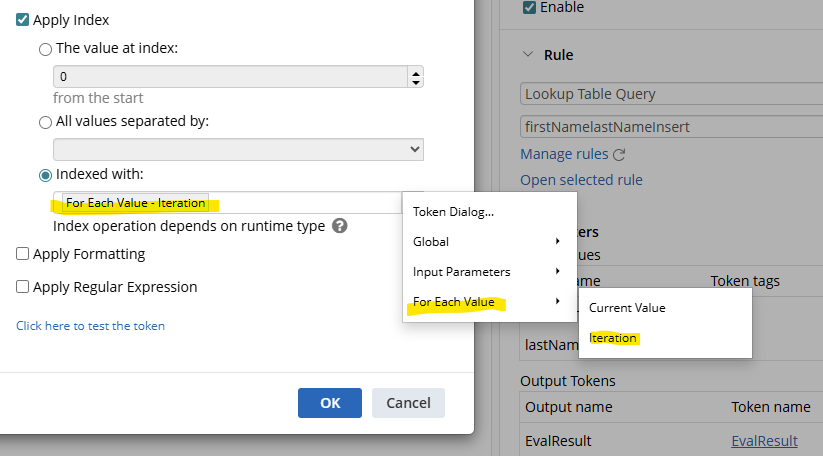Choose Current Value in the submenu
The width and height of the screenshot is (823, 456).
pos(627,308)
